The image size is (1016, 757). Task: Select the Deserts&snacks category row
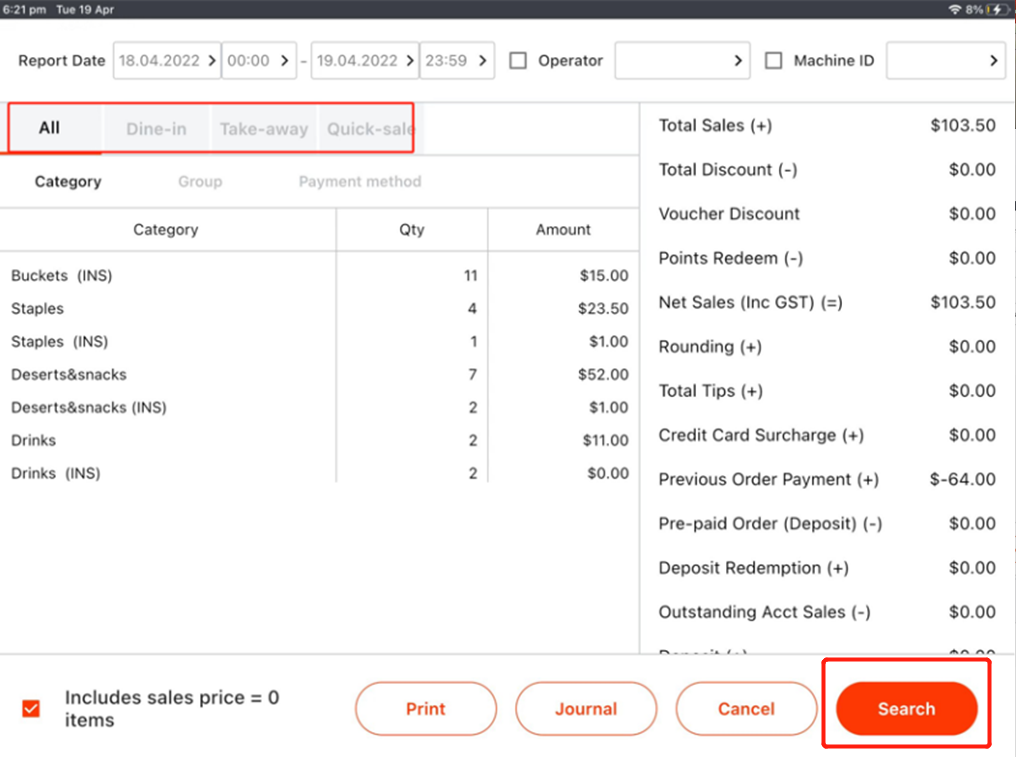tap(69, 375)
